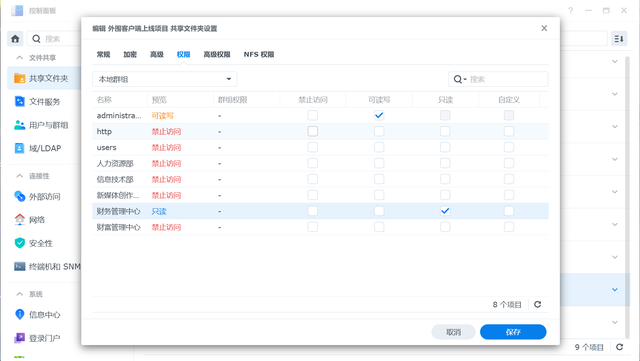The height and width of the screenshot is (361, 640).
Task: Check Read/Write for 财富管理中心 group
Action: [379, 227]
